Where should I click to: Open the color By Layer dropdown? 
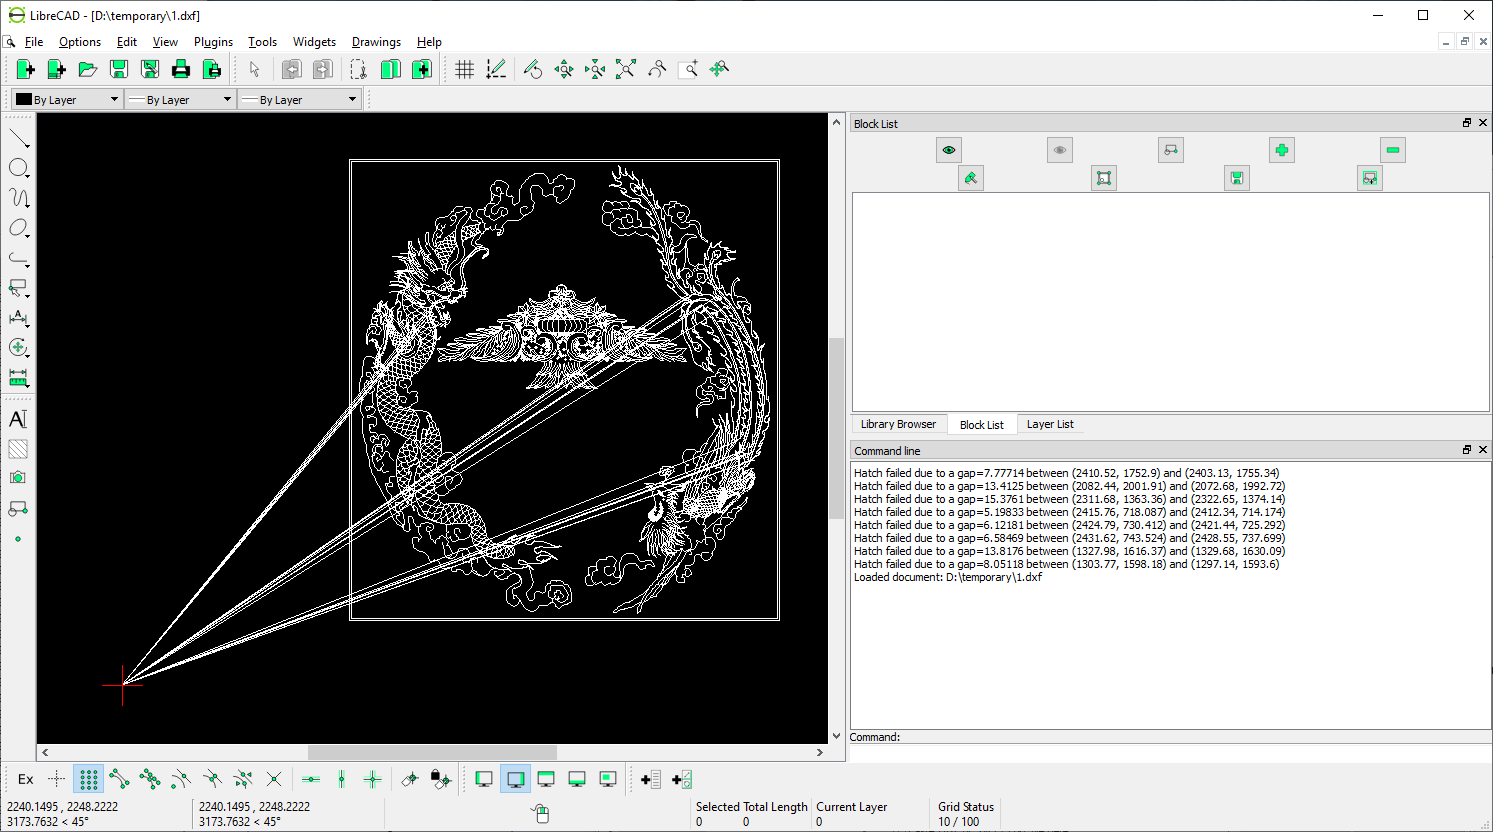(67, 100)
